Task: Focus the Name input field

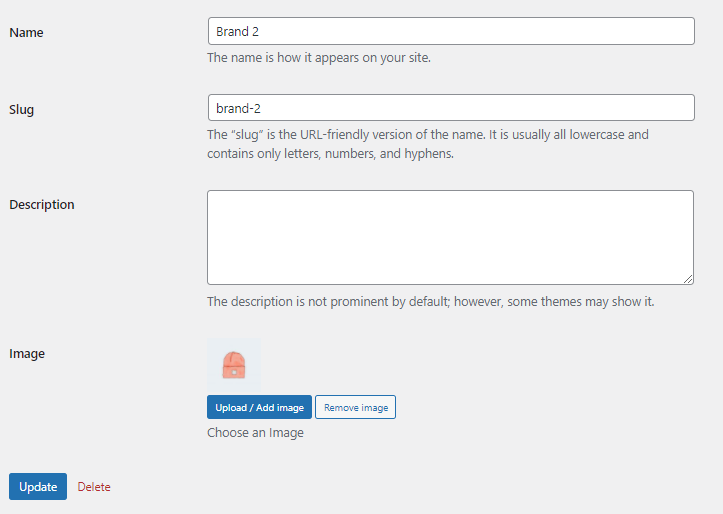Action: (450, 31)
